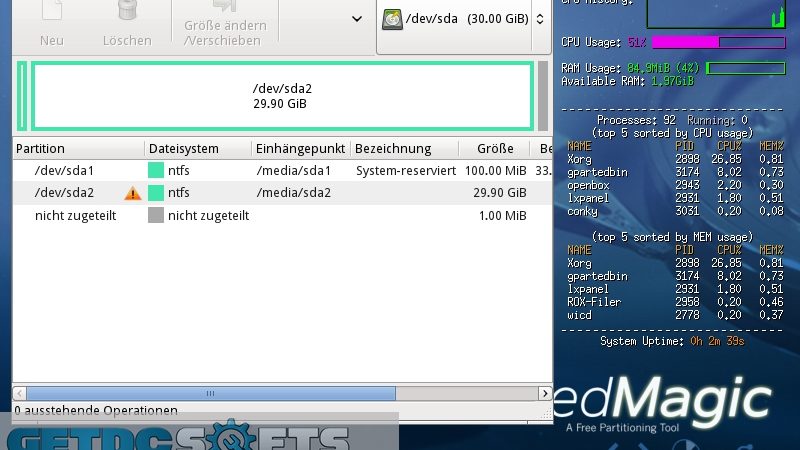Screen dimensions: 800x450
Task: Click the warning icon on /dev/sda2
Action: 133,193
